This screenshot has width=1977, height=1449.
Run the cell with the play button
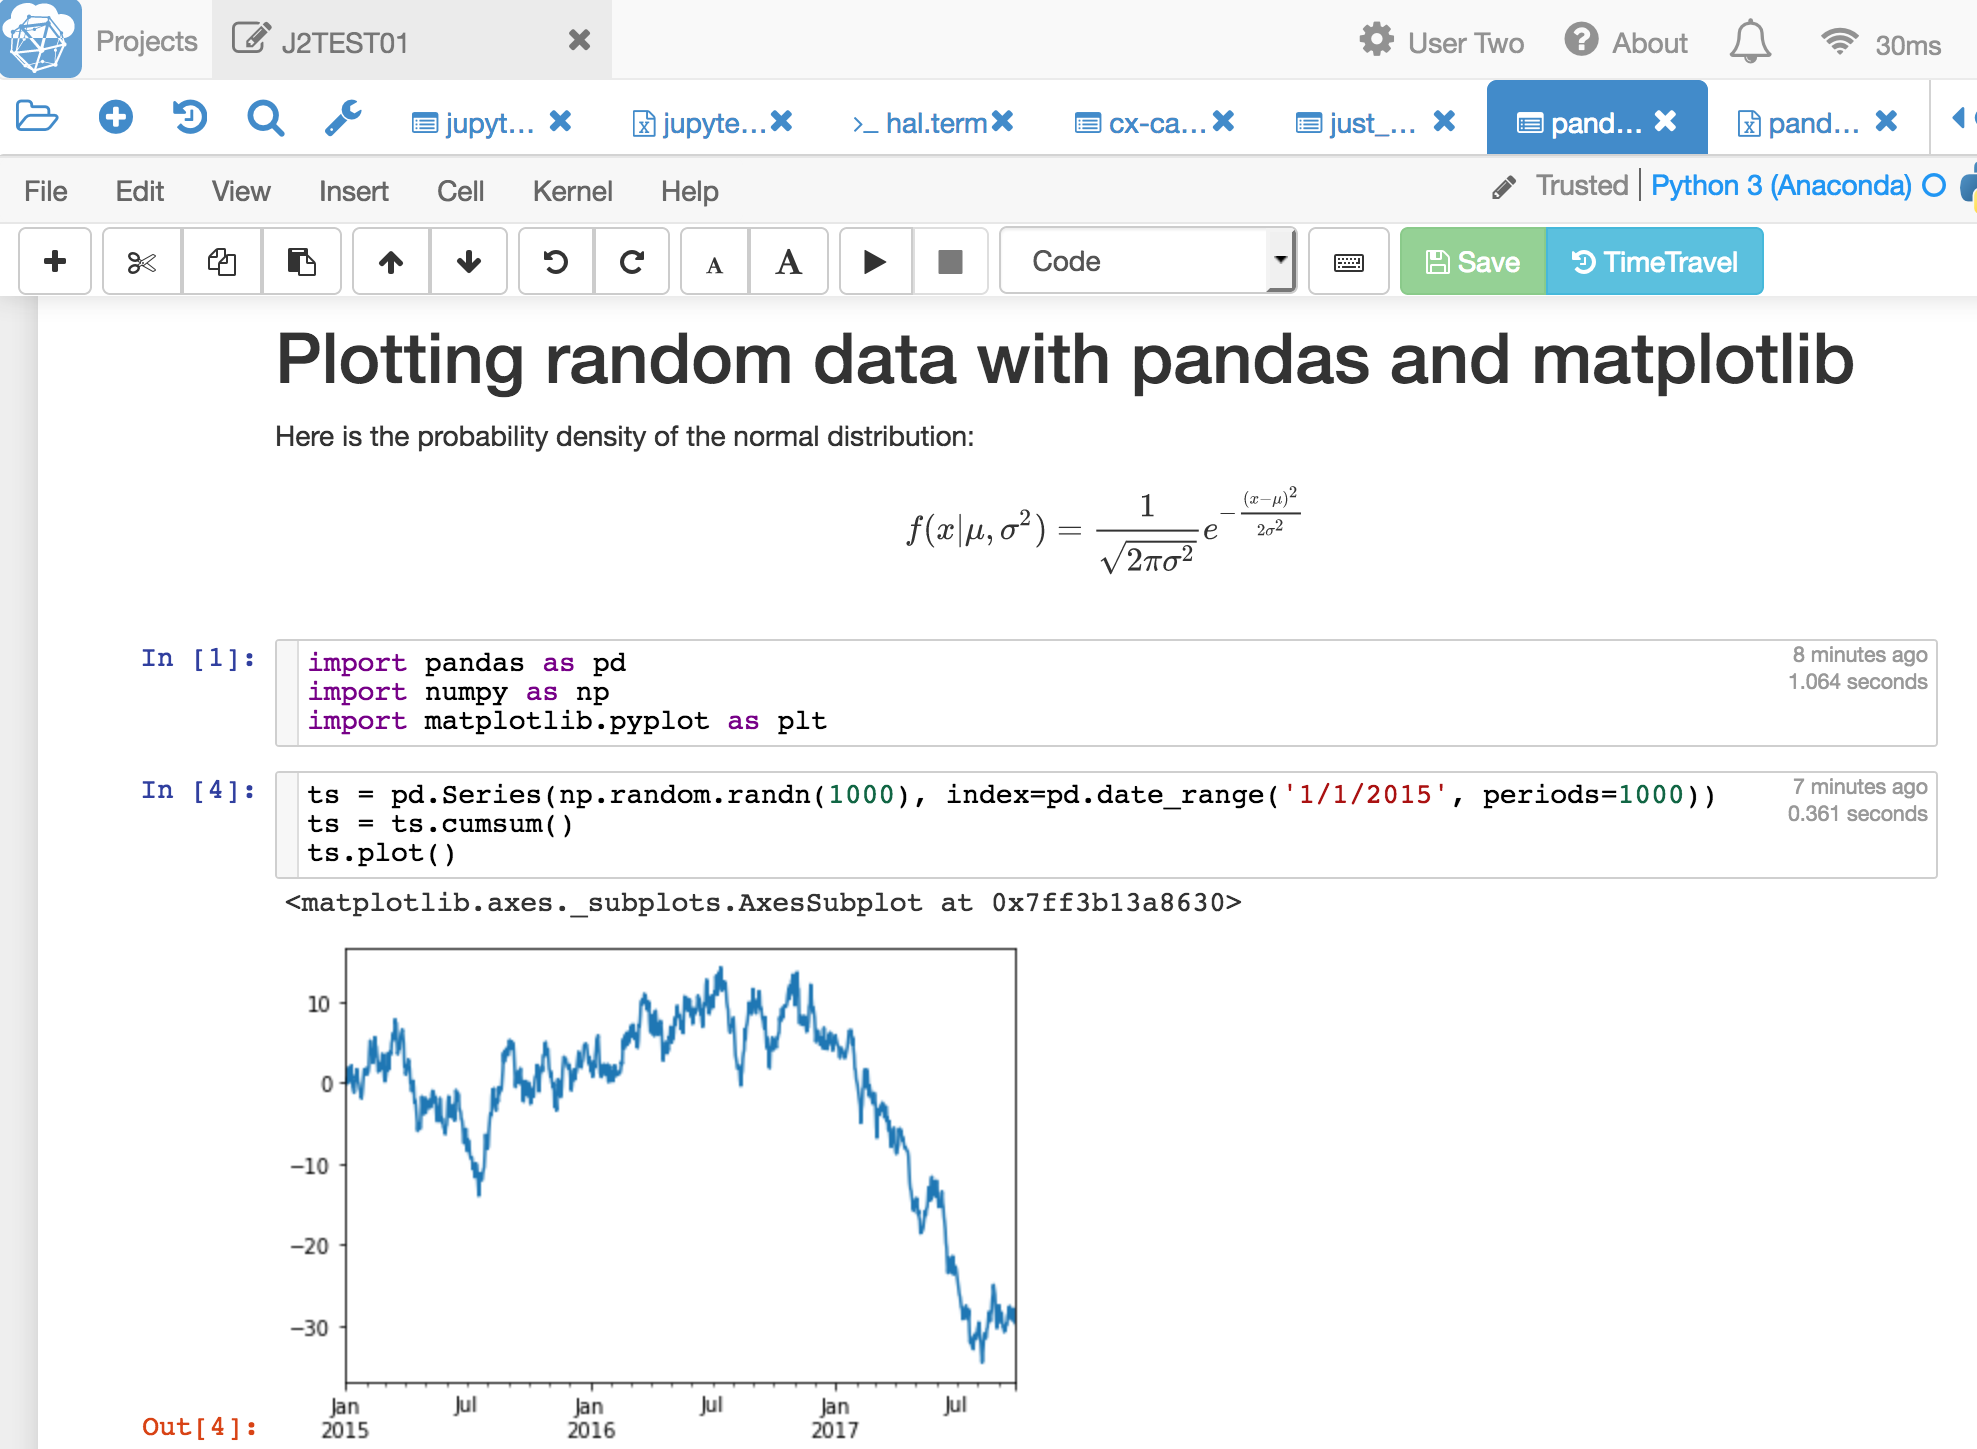875,262
